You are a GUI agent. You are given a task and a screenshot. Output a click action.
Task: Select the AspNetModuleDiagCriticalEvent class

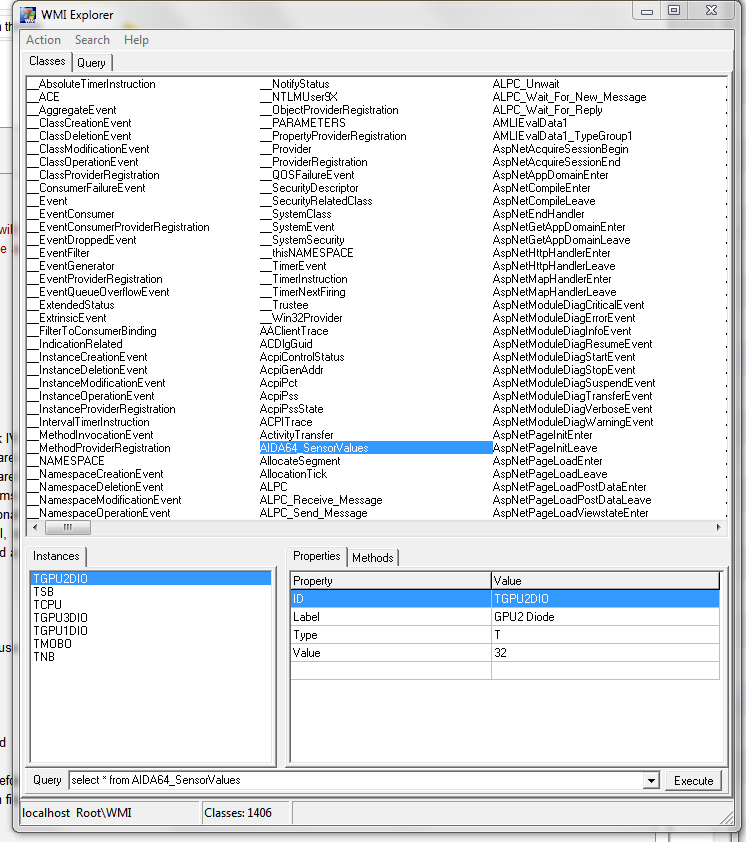(568, 305)
